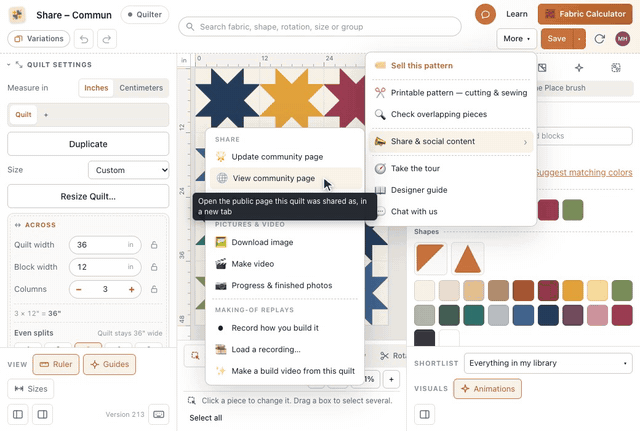Choose Take the tour

coord(451,169)
